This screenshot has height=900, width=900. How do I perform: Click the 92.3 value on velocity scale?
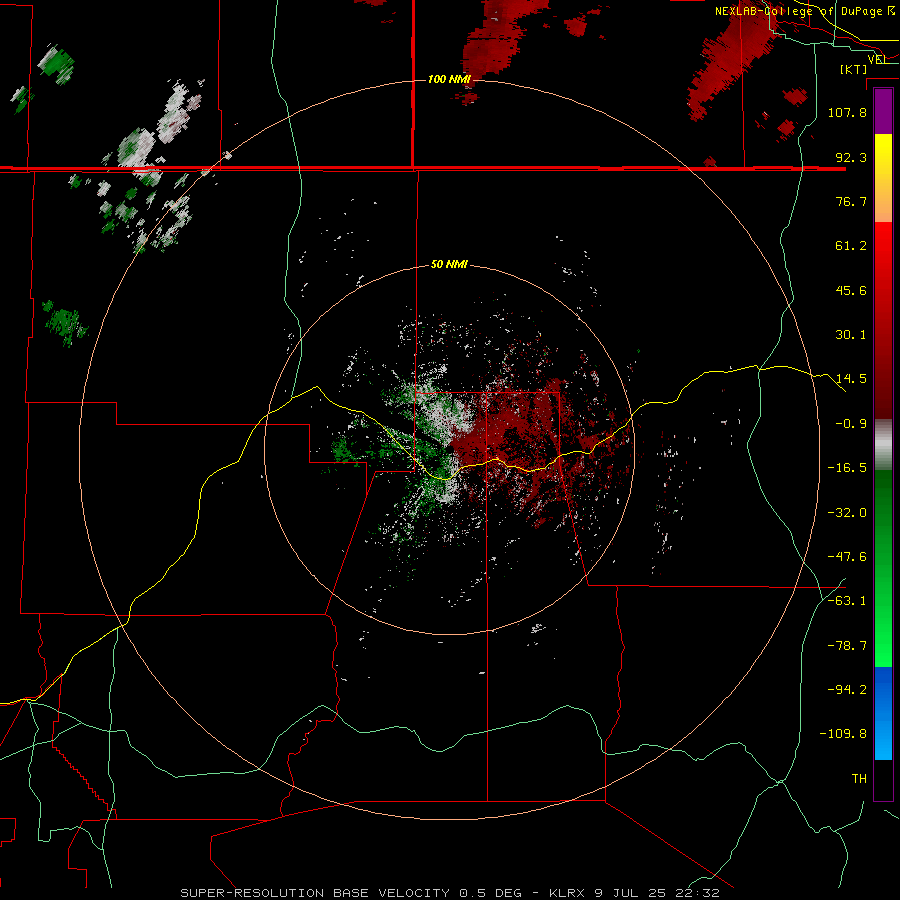point(851,157)
